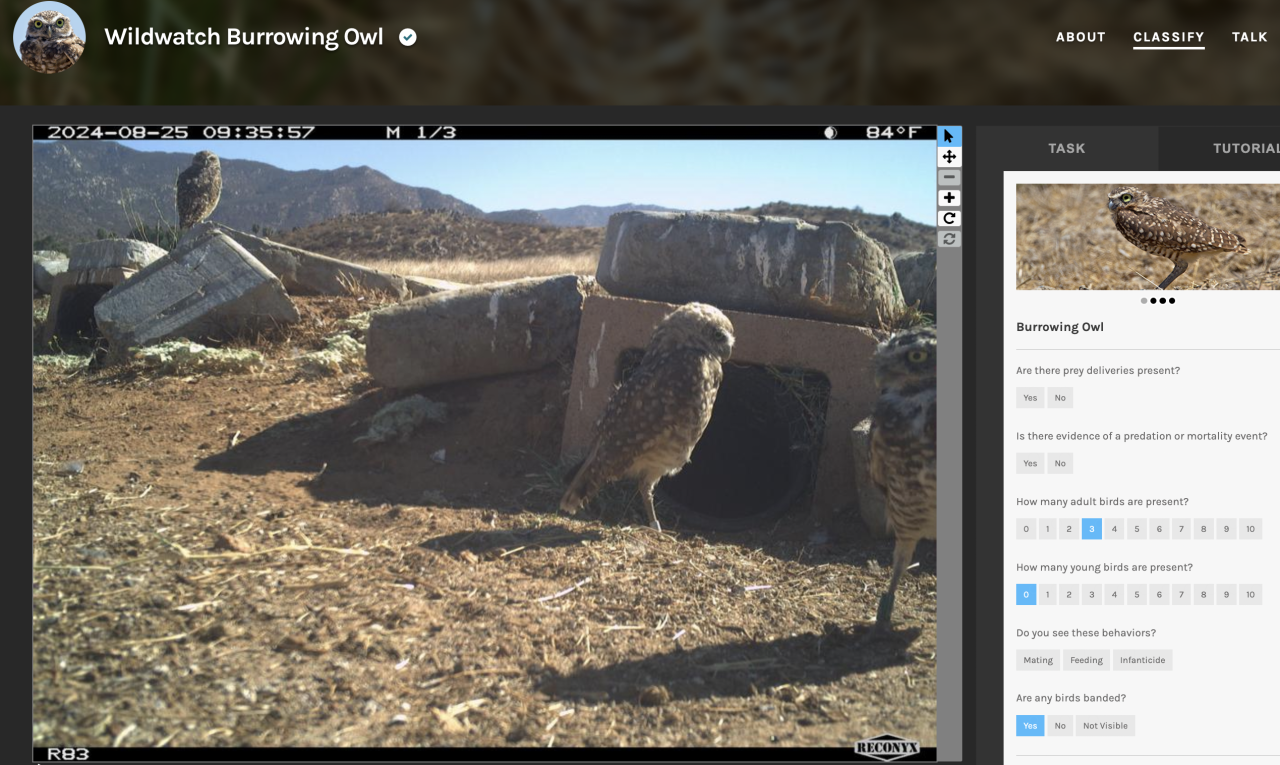Set young birds present to 10
This screenshot has height=765, width=1280.
click(1250, 594)
